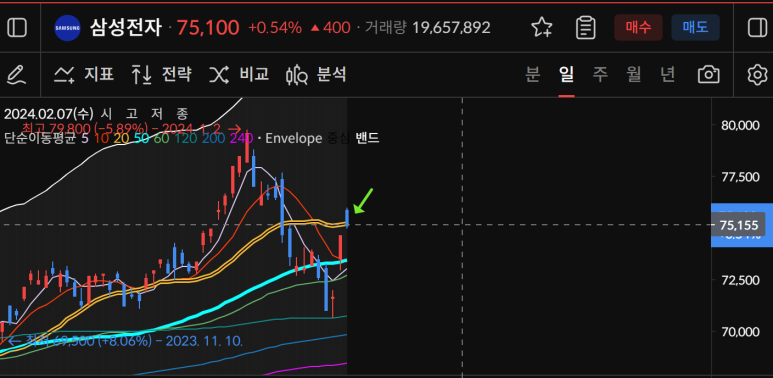Click the 77,500 price axis label
This screenshot has height=378, width=773.
click(740, 177)
